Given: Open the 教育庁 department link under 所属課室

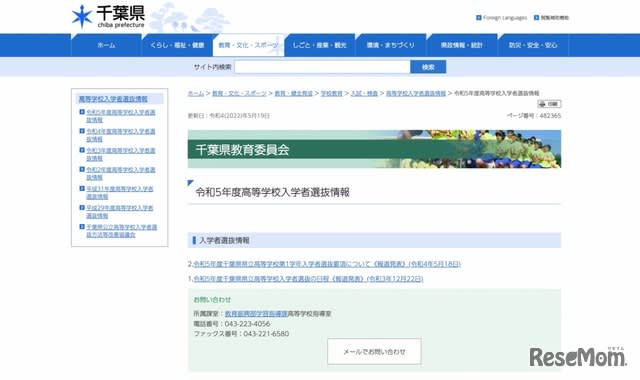Looking at the screenshot, I should (x=256, y=314).
